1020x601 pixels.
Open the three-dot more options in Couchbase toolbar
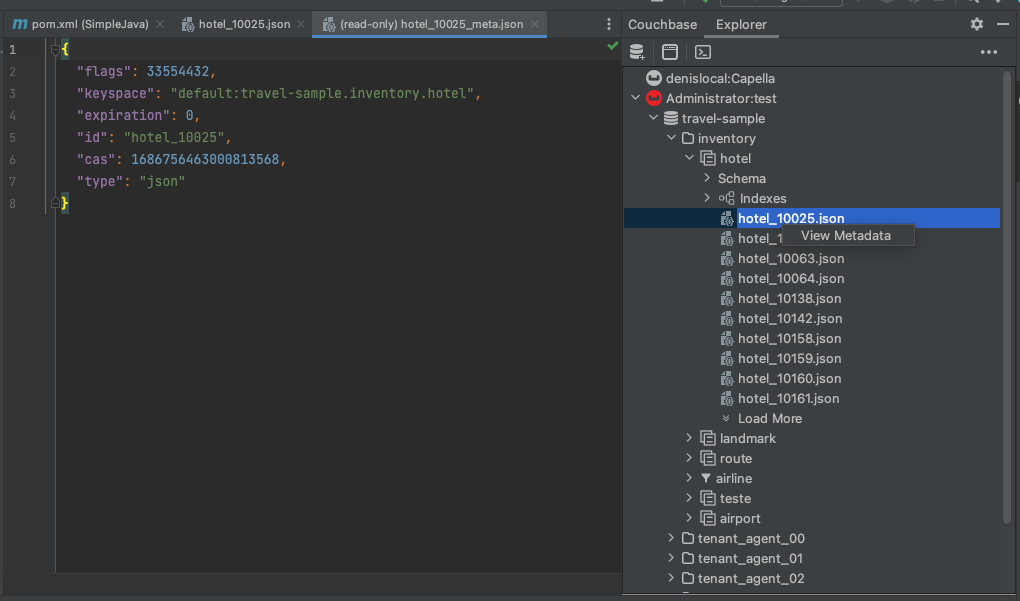989,52
